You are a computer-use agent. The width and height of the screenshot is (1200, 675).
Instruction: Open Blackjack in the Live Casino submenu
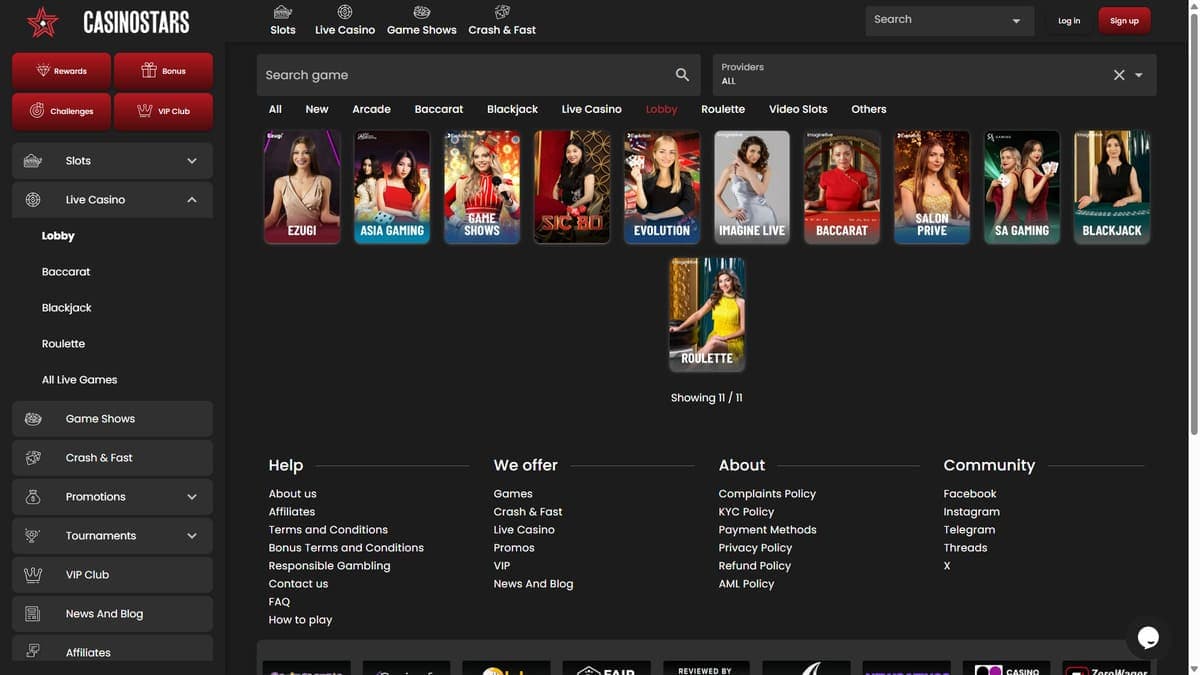tap(67, 308)
